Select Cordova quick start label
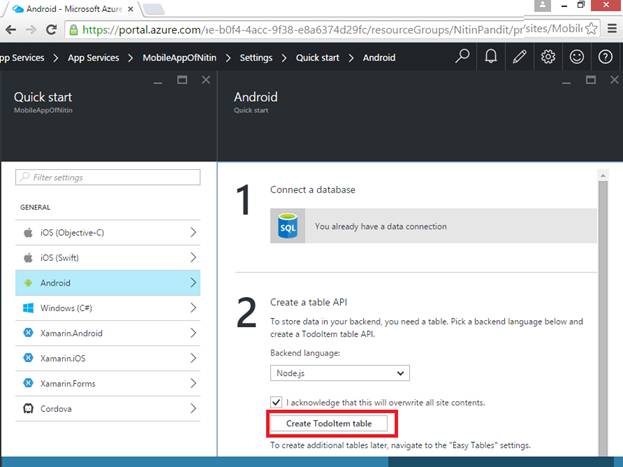Screen dimensions: 623x467 56,409
